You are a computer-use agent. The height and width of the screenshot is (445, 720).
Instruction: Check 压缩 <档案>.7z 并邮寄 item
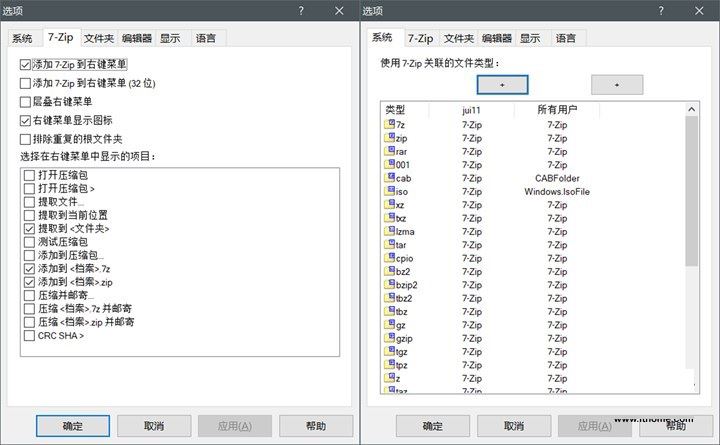point(29,309)
